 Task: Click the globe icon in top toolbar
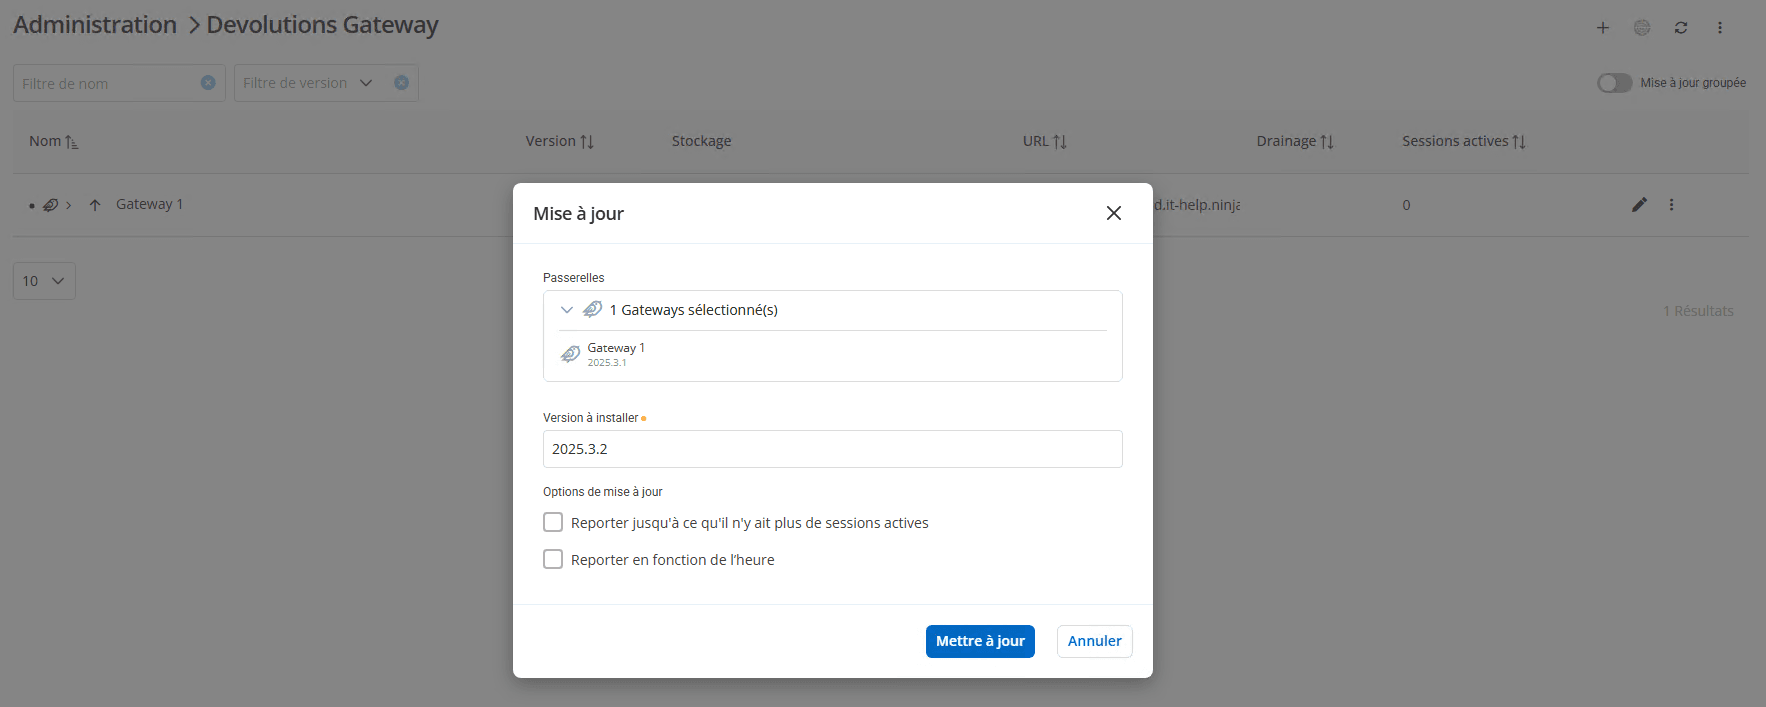click(x=1641, y=28)
